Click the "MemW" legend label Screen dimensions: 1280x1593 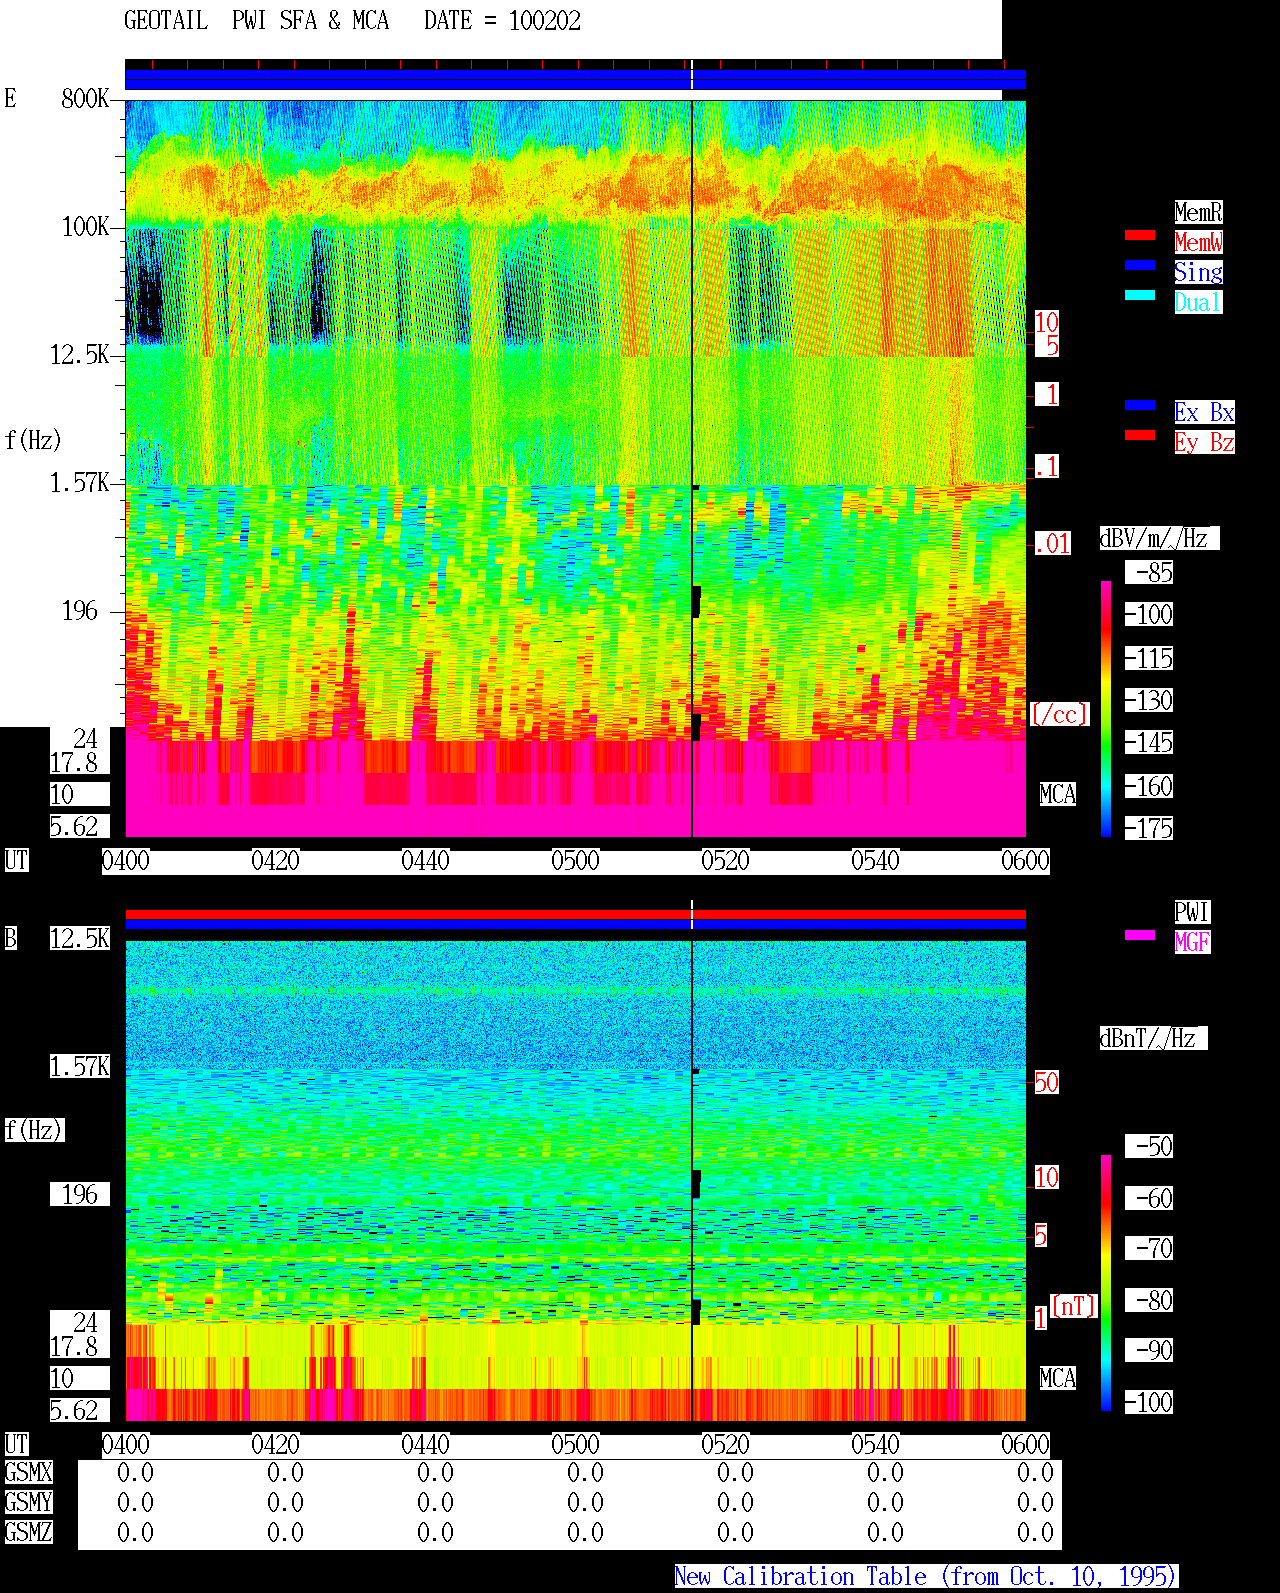click(x=1198, y=242)
